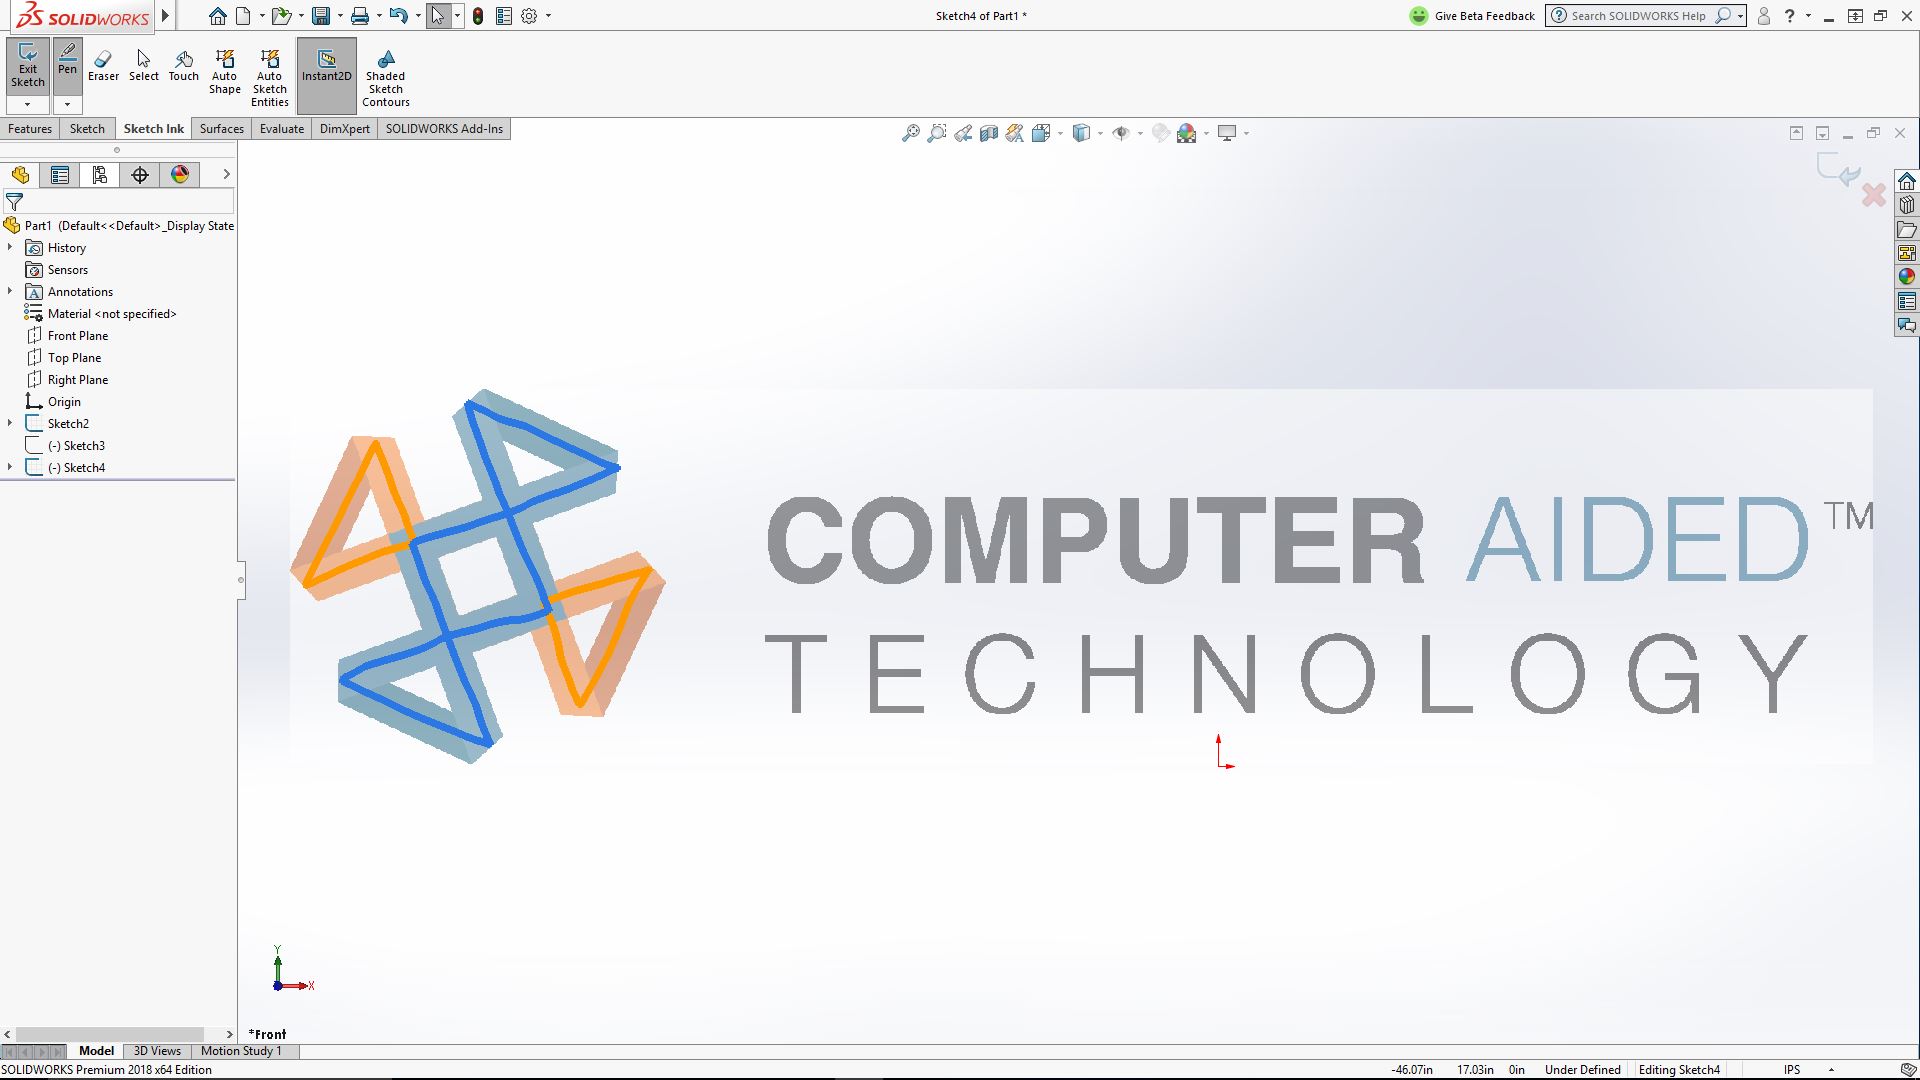
Task: Open the Features ribbon tab
Action: point(29,128)
